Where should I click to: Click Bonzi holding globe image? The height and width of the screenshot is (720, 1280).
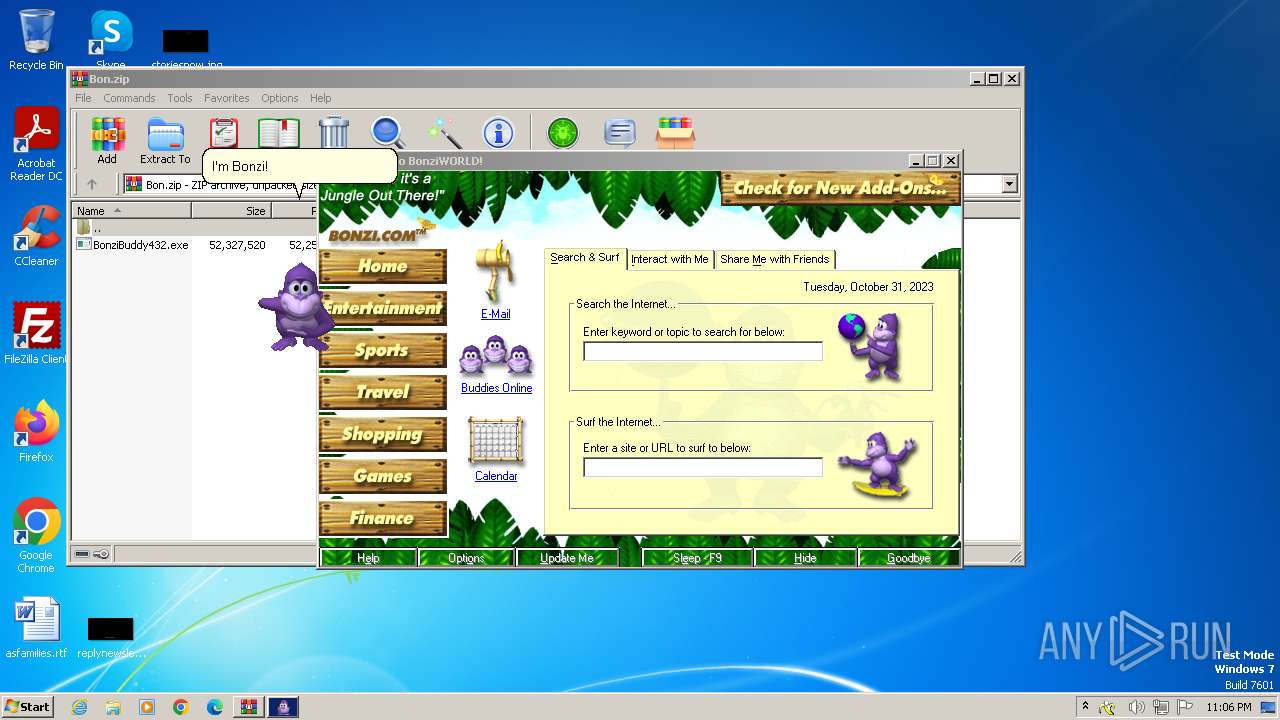[x=872, y=346]
